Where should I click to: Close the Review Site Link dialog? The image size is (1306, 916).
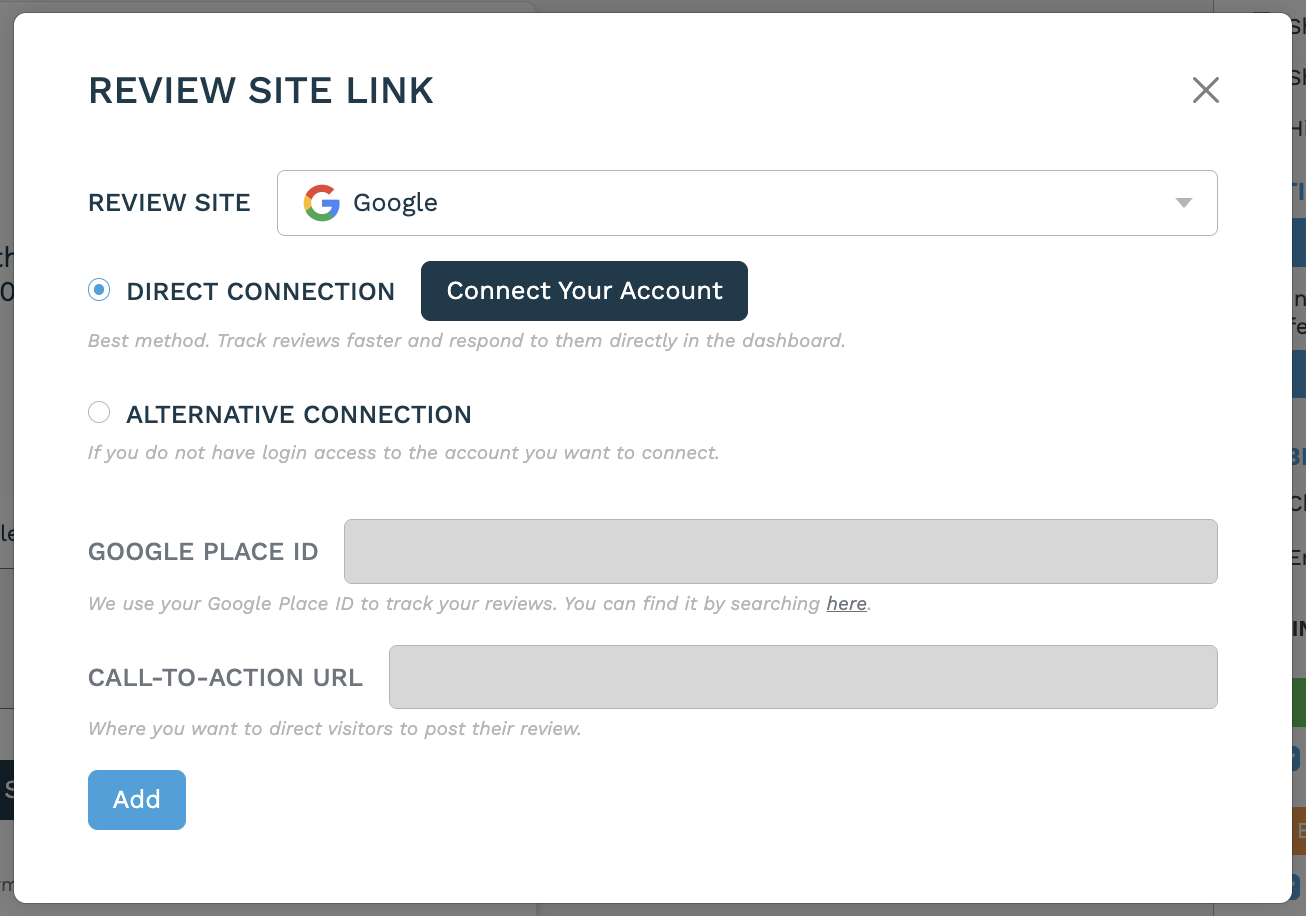[x=1205, y=90]
